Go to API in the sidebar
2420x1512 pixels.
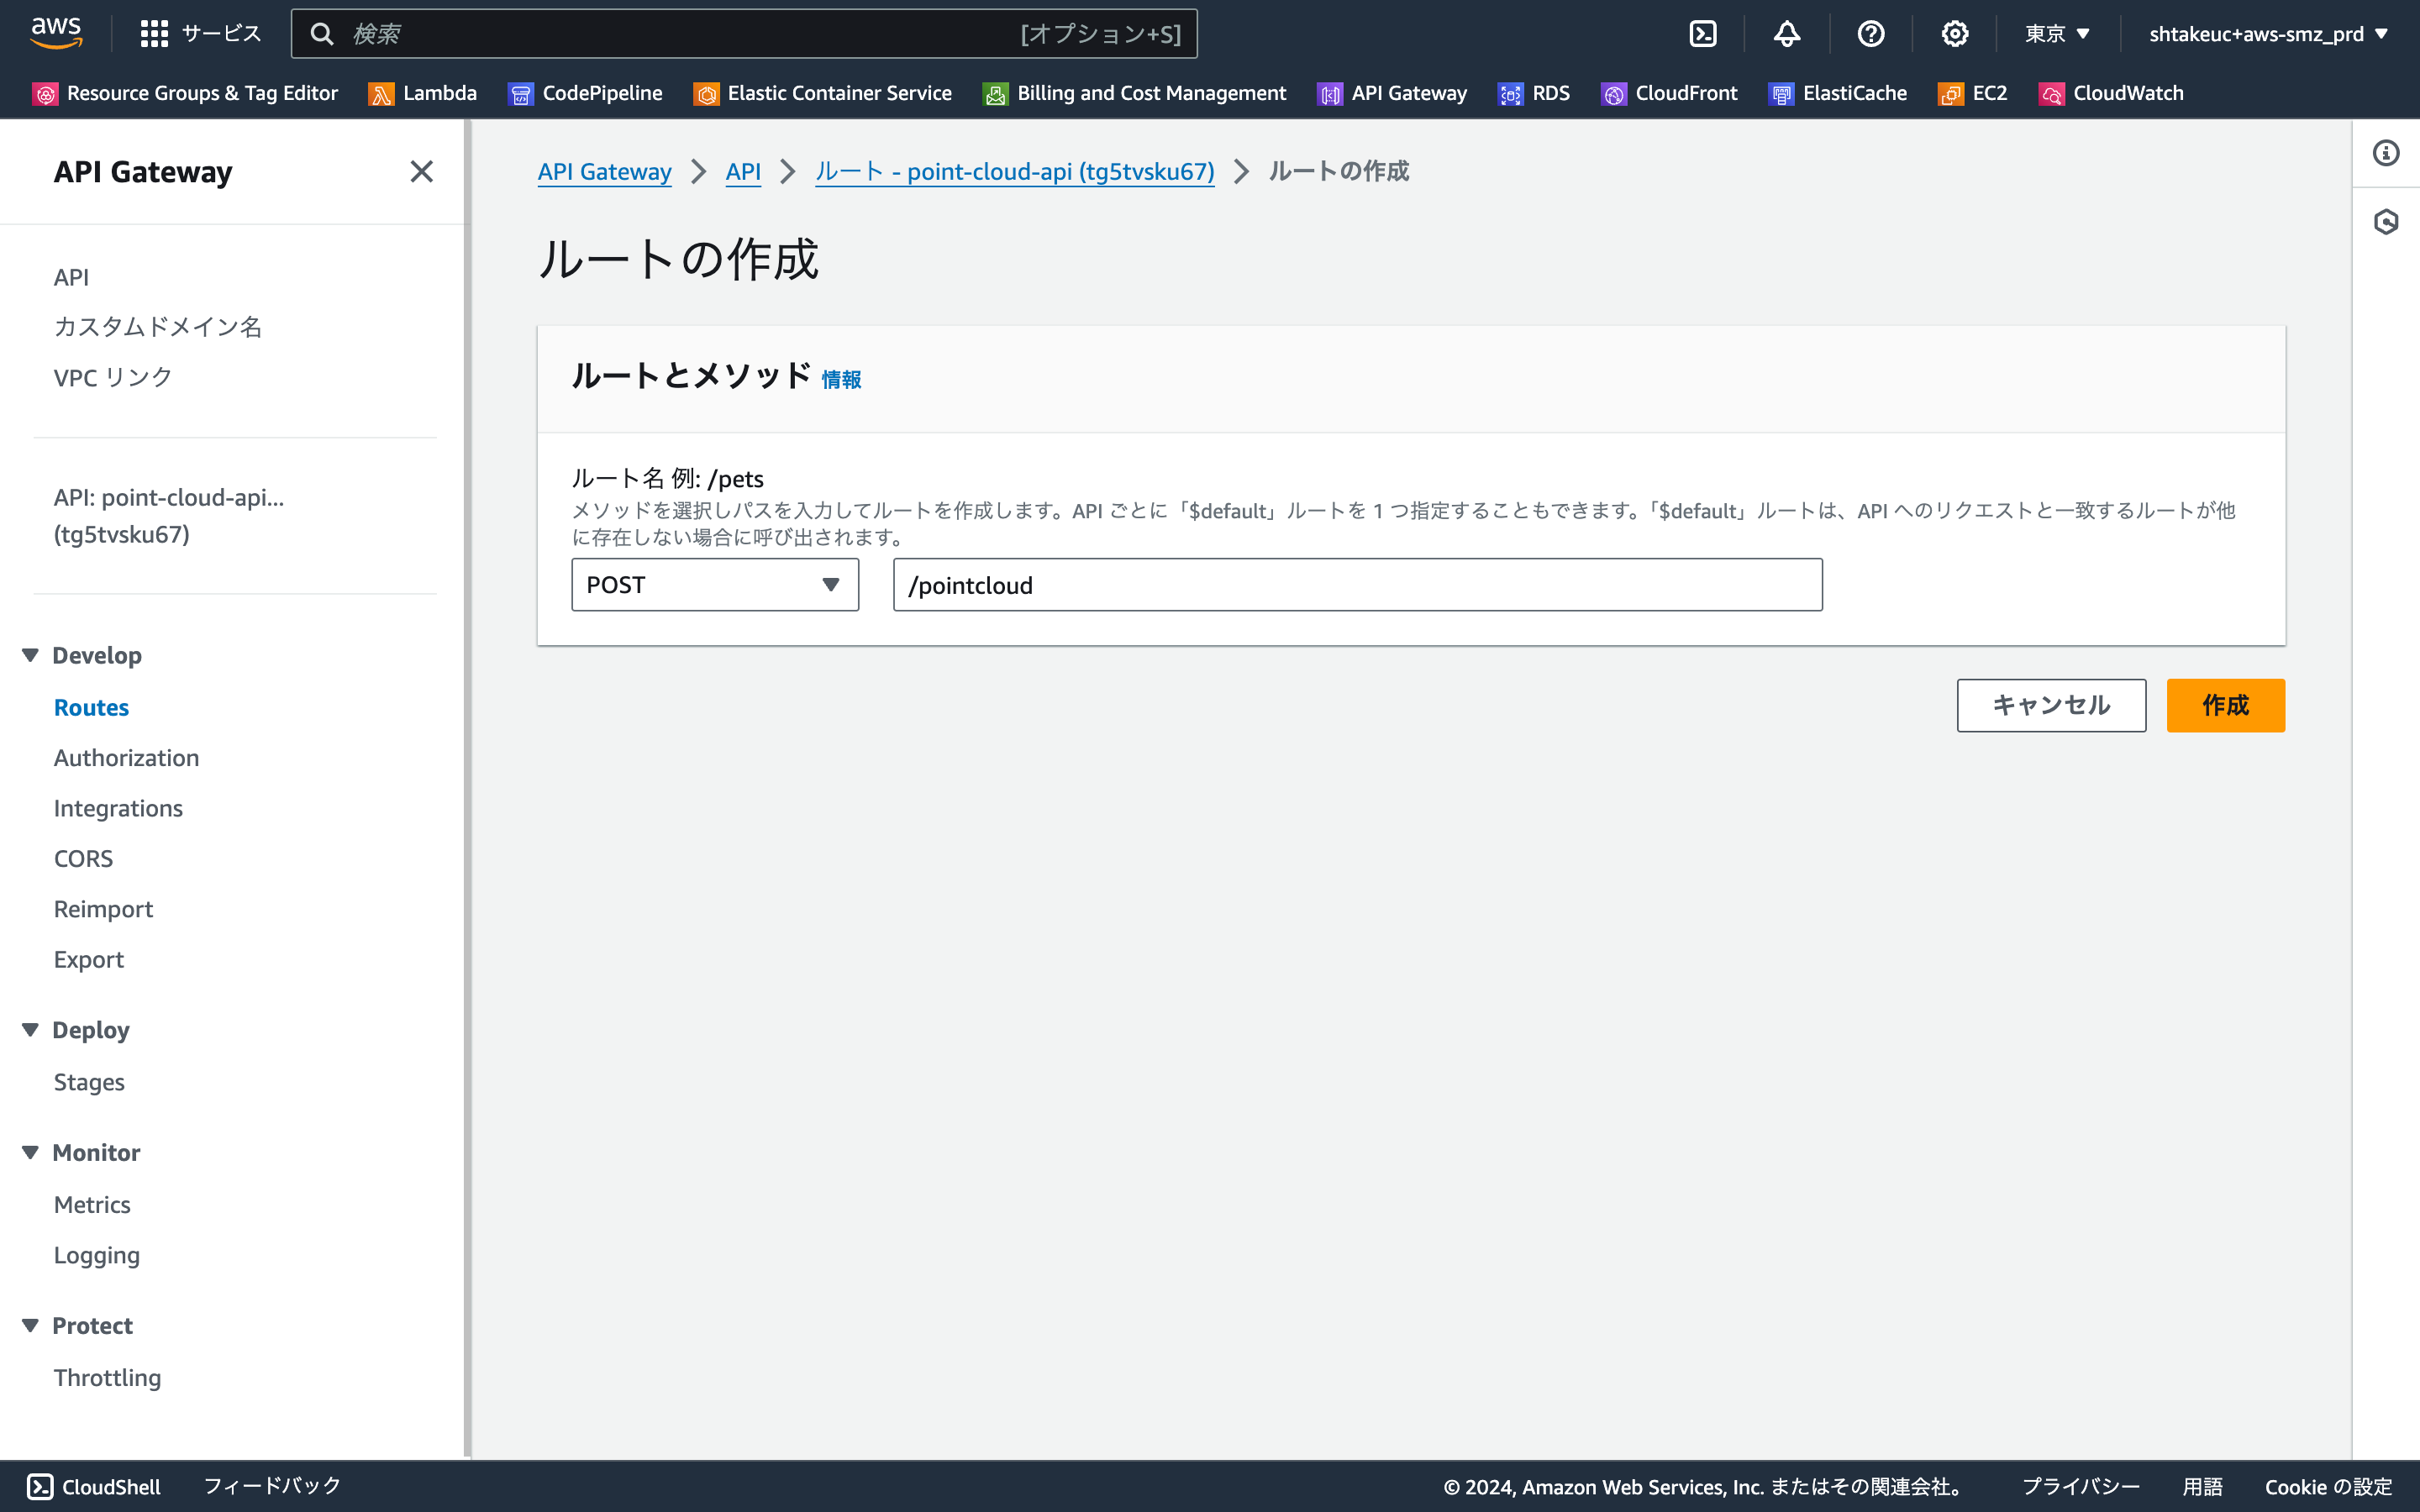pos(71,277)
